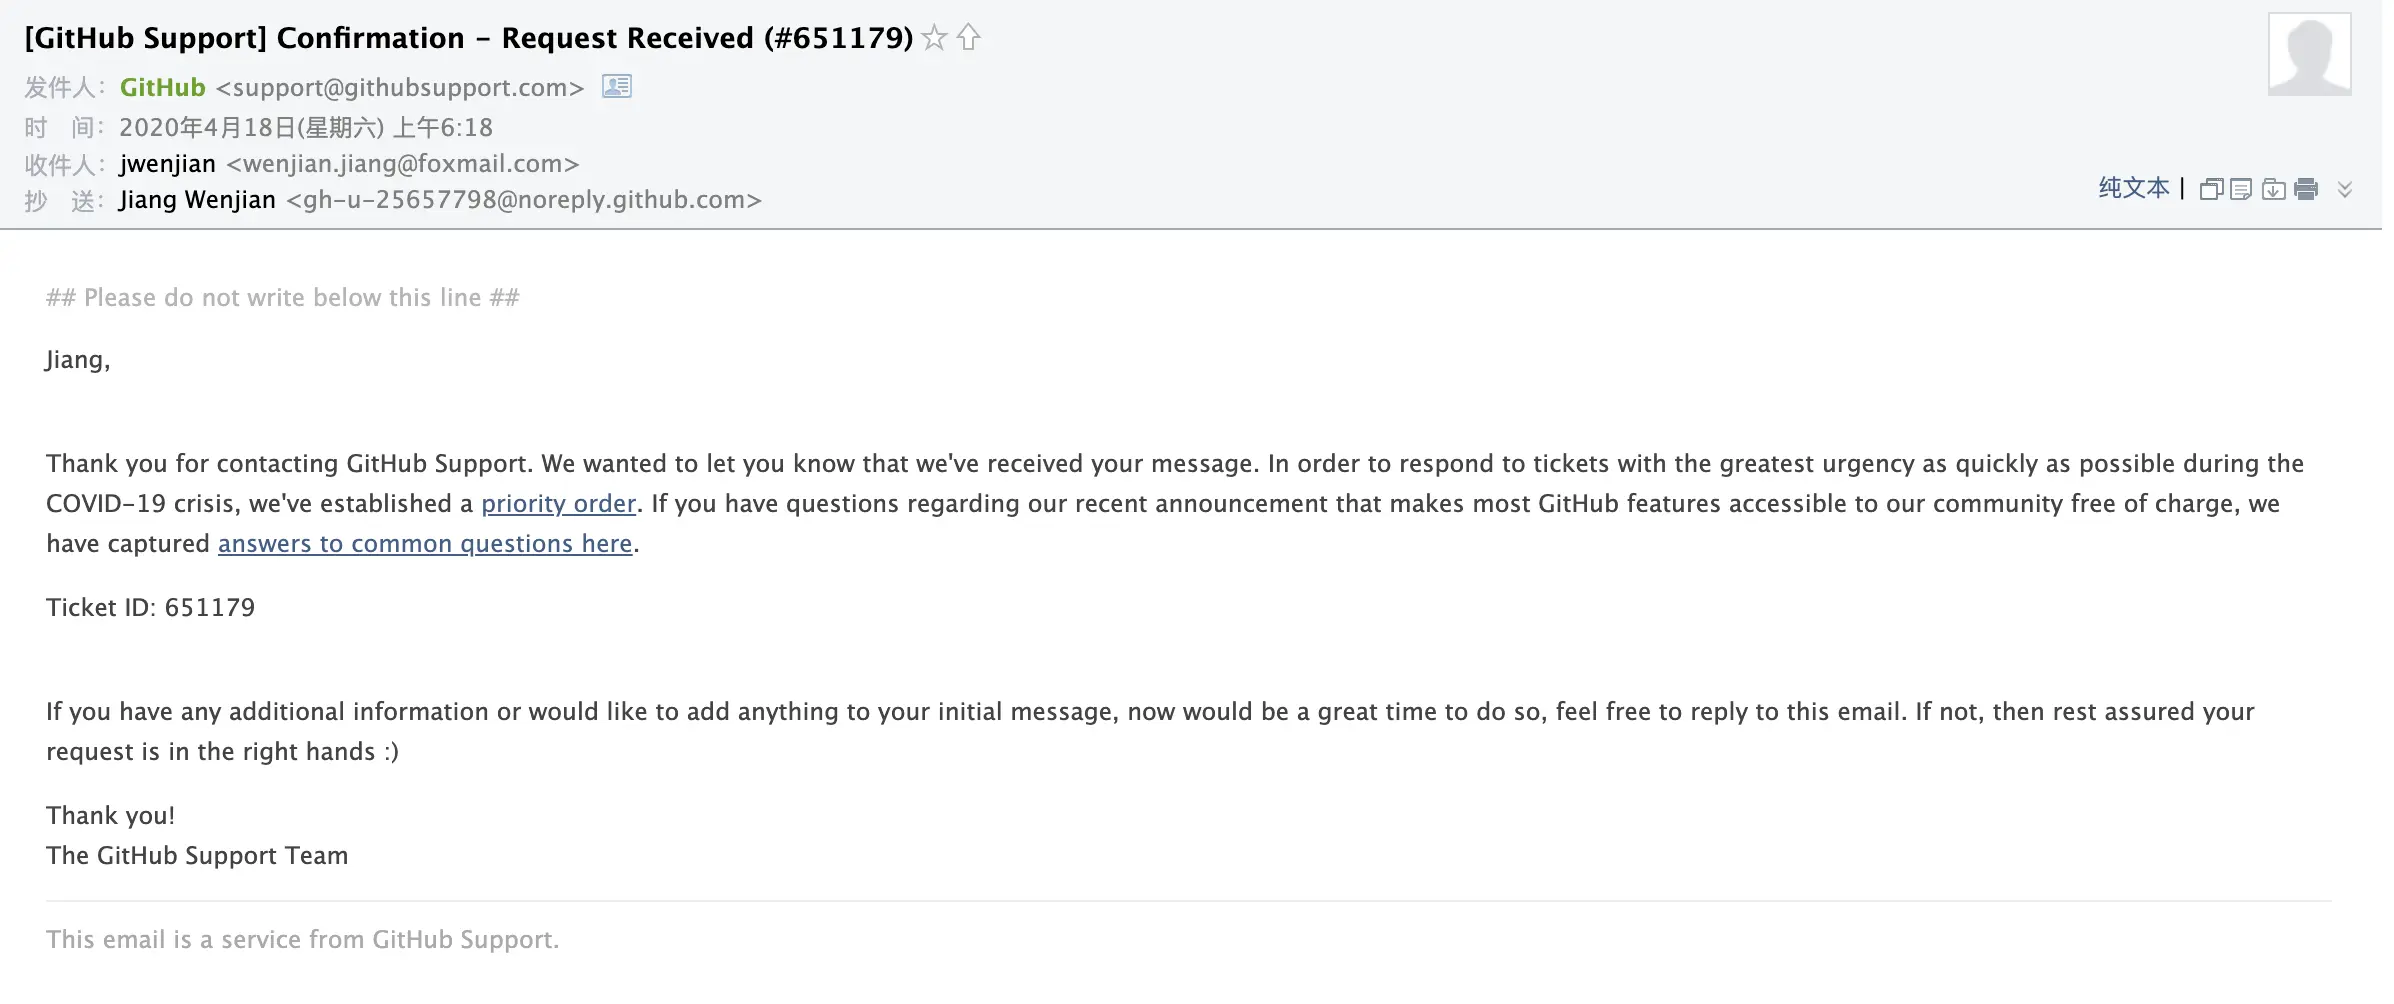The width and height of the screenshot is (2394, 1004).
Task: Click the sender name GitHub
Action: [x=162, y=88]
